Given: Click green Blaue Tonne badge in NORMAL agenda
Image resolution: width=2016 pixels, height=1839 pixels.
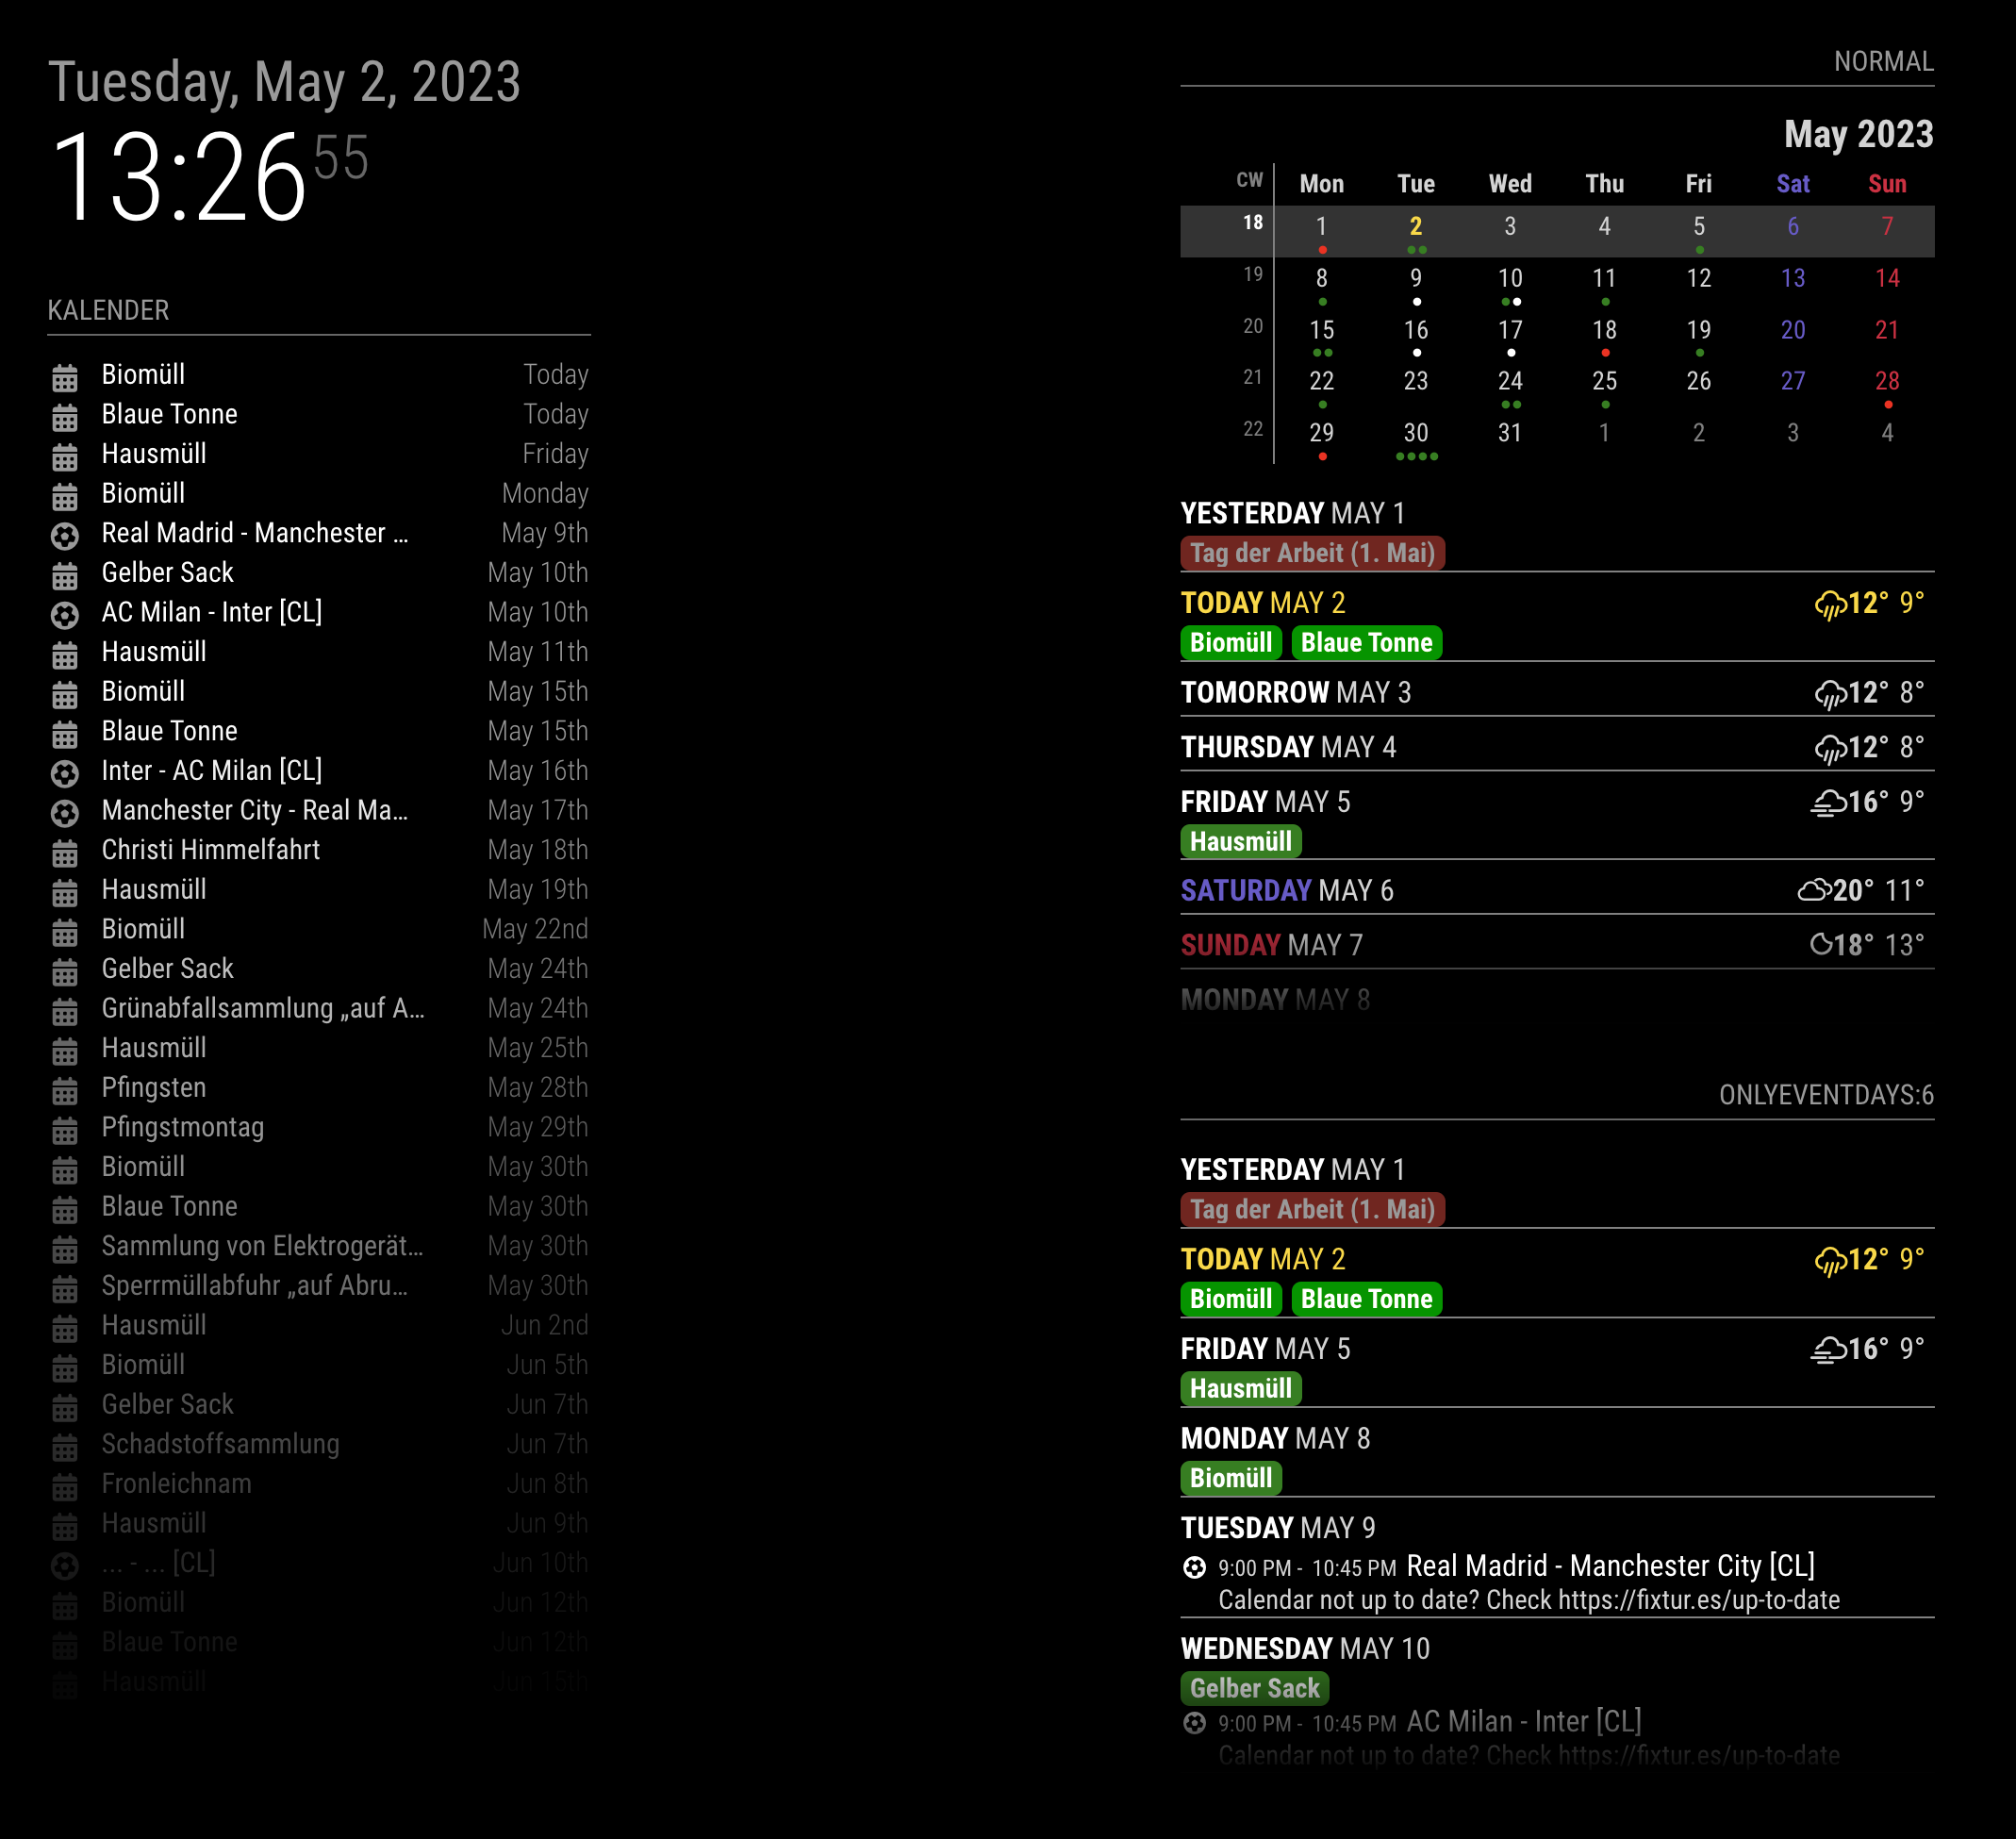Looking at the screenshot, I should [x=1366, y=643].
